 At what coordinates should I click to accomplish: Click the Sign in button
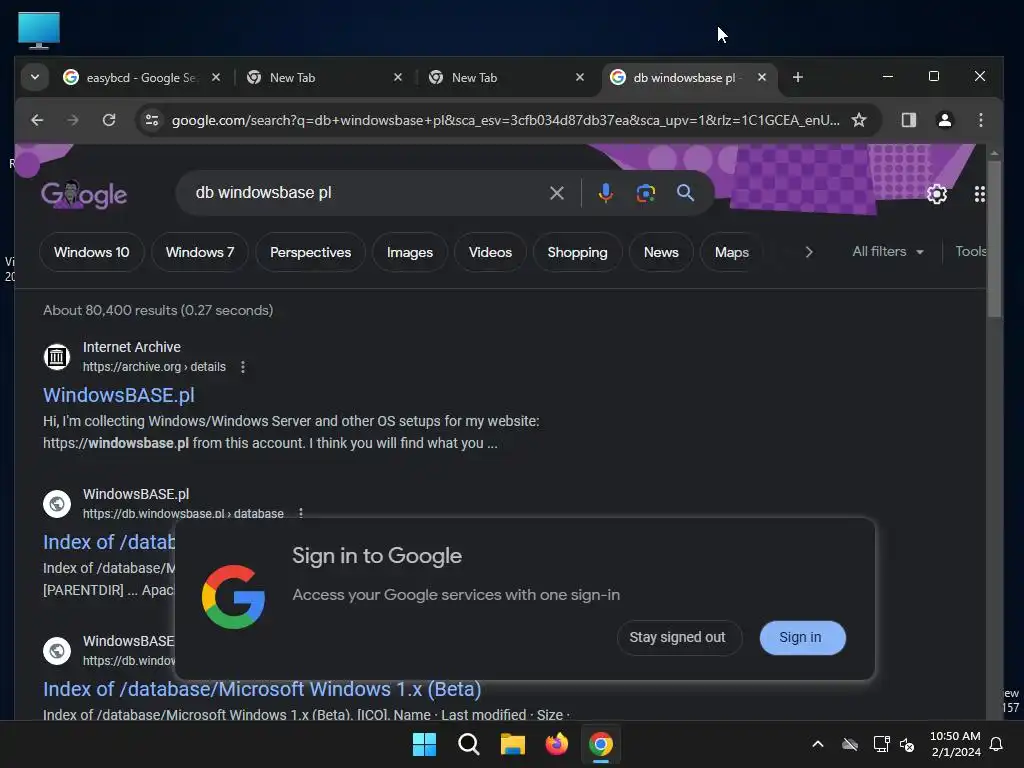coord(802,637)
